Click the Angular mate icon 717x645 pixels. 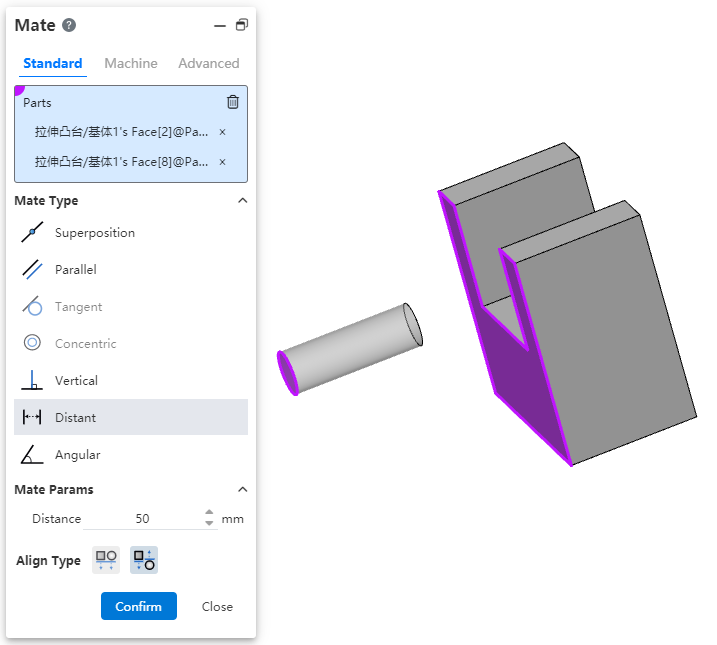click(x=32, y=454)
